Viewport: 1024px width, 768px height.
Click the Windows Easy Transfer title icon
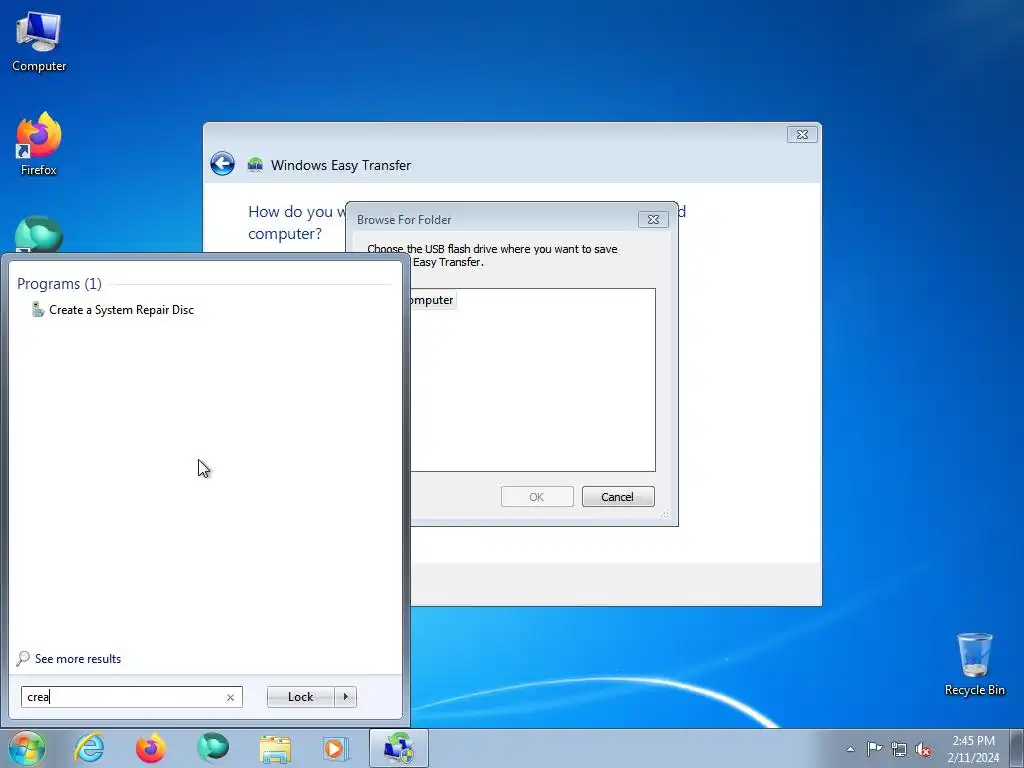tap(255, 165)
